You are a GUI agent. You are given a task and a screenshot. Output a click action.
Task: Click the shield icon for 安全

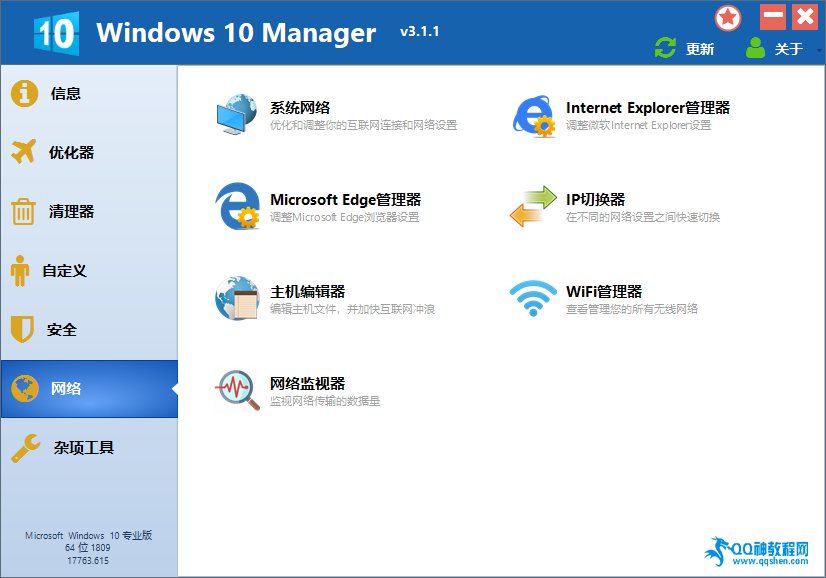coord(22,329)
